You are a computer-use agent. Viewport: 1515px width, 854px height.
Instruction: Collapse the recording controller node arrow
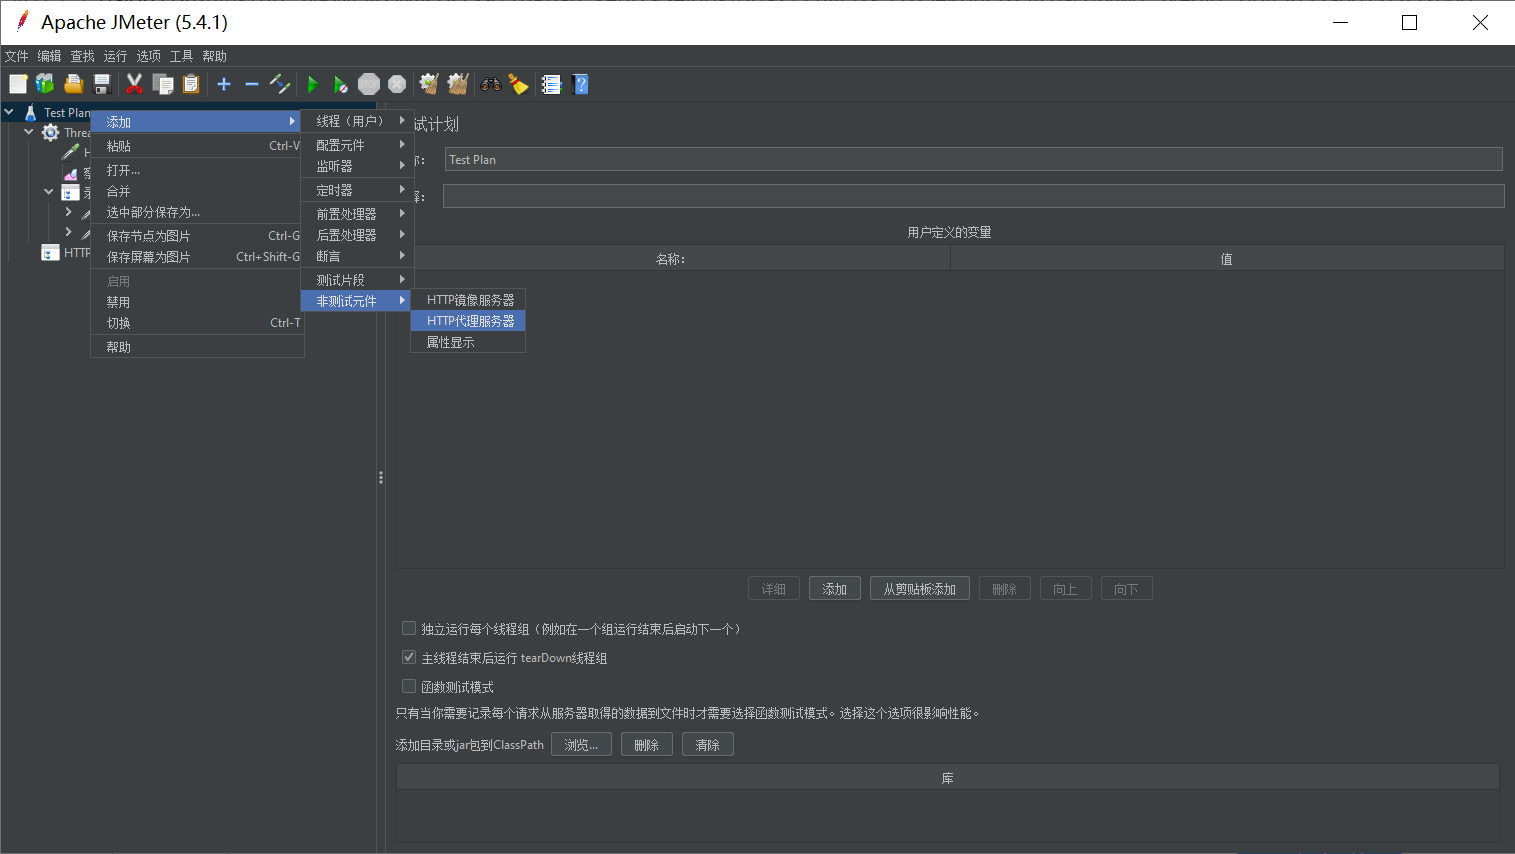pos(49,191)
